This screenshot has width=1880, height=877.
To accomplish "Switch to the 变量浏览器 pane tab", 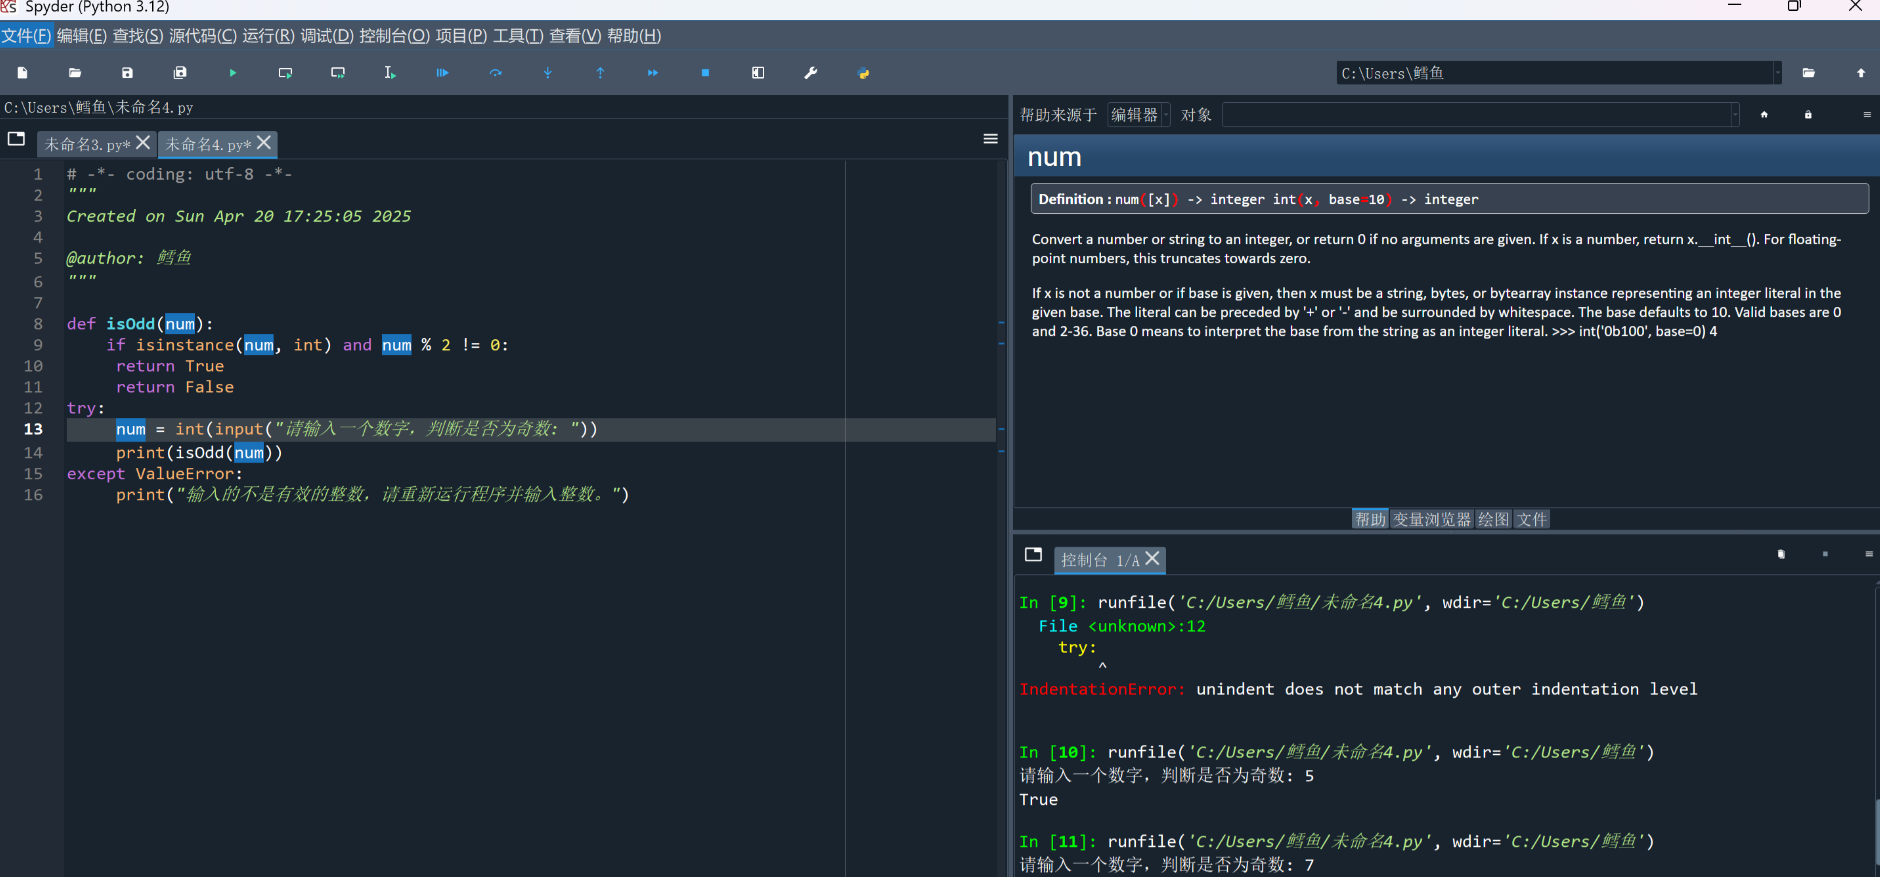I will pyautogui.click(x=1432, y=519).
